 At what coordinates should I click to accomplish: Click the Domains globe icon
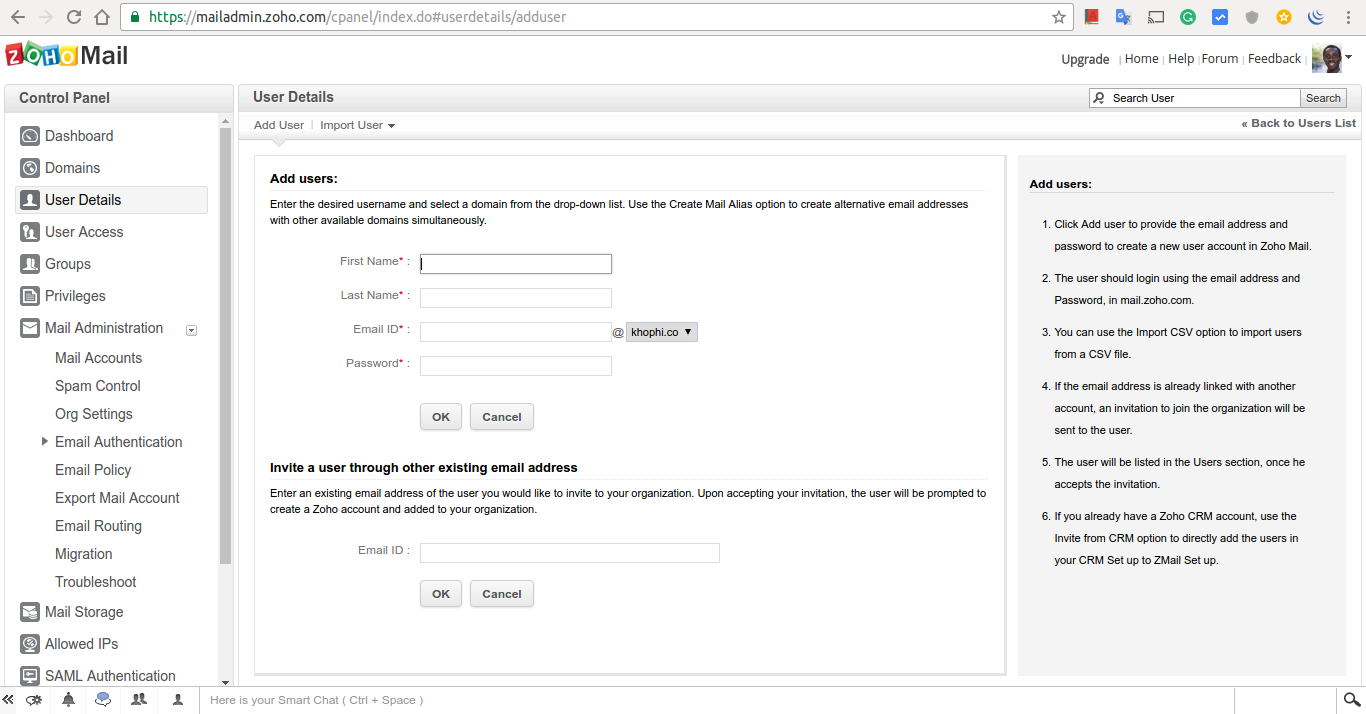tap(29, 168)
